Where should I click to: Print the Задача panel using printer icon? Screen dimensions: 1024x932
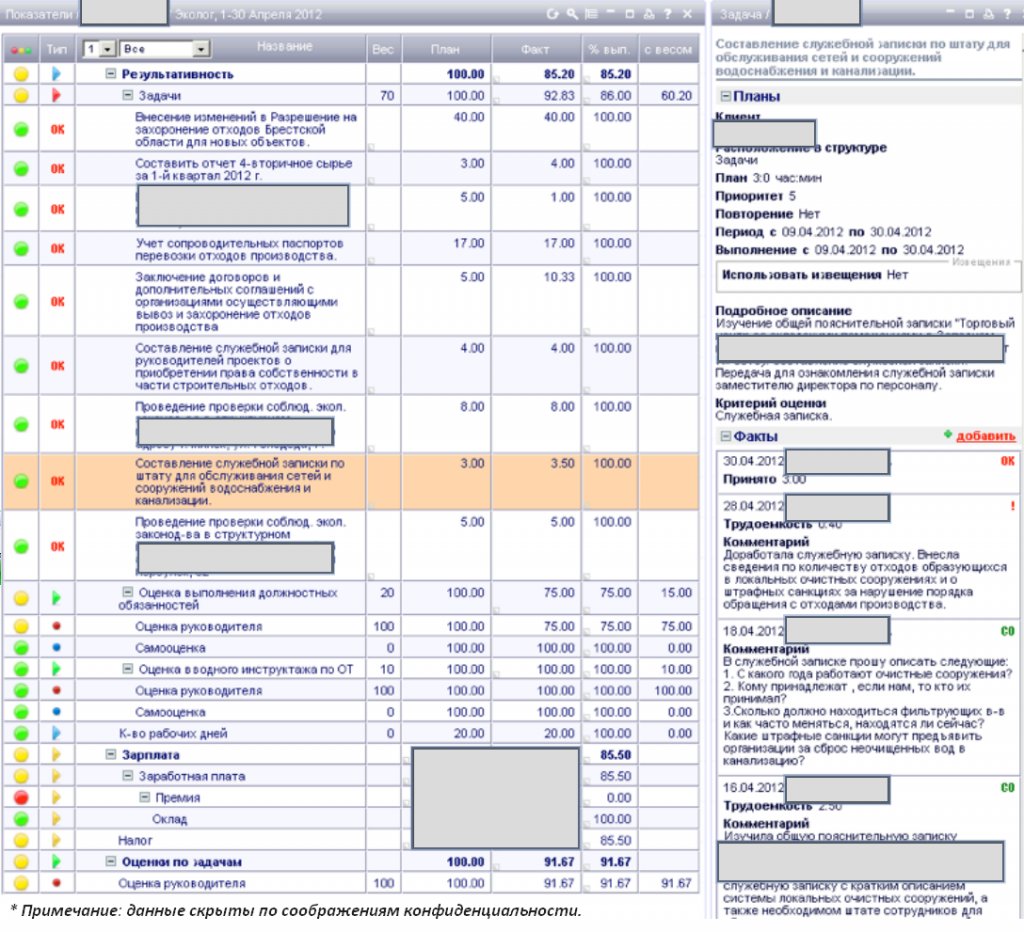988,14
